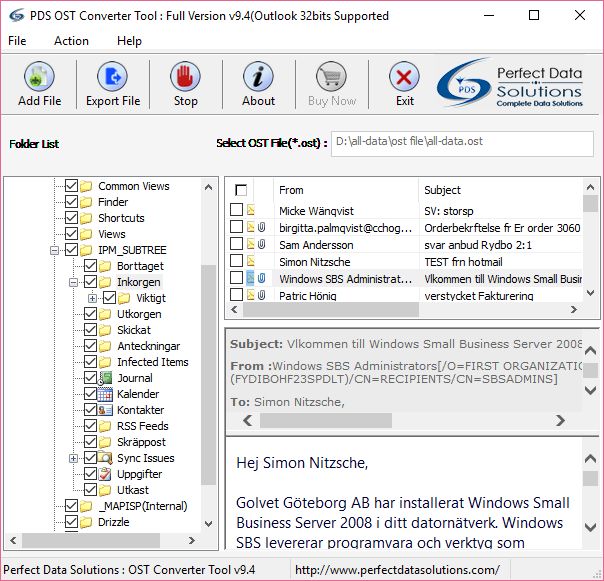Click the Perfect Data Solutions logo
The height and width of the screenshot is (581, 604).
(510, 82)
